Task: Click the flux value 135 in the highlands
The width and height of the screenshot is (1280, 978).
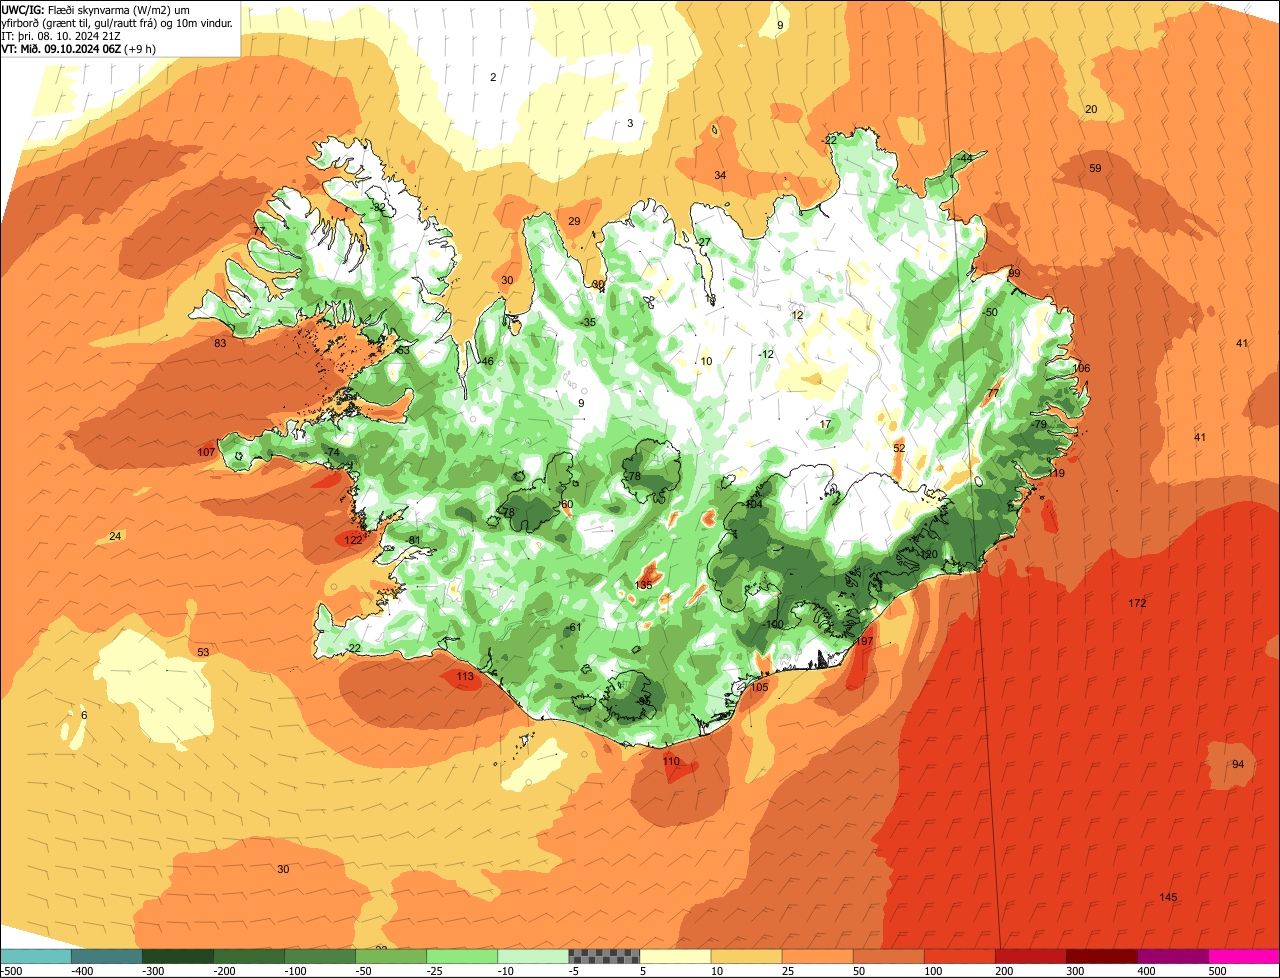Action: pos(644,585)
